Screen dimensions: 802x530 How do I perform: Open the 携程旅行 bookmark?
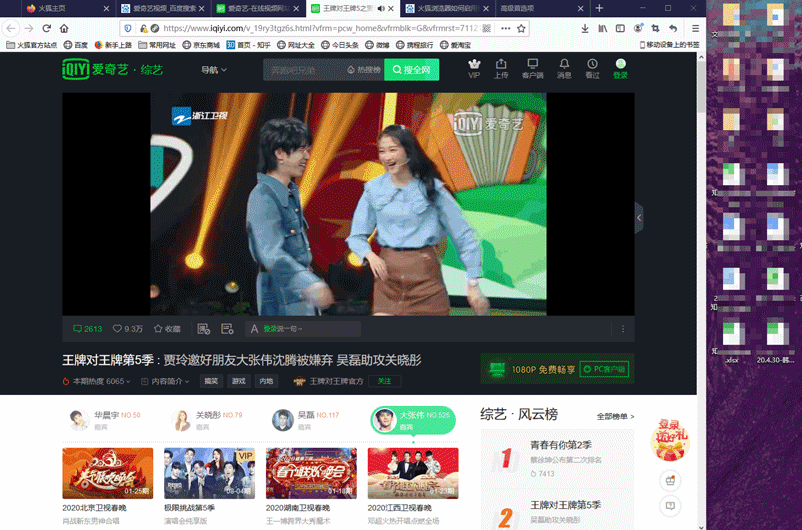415,45
